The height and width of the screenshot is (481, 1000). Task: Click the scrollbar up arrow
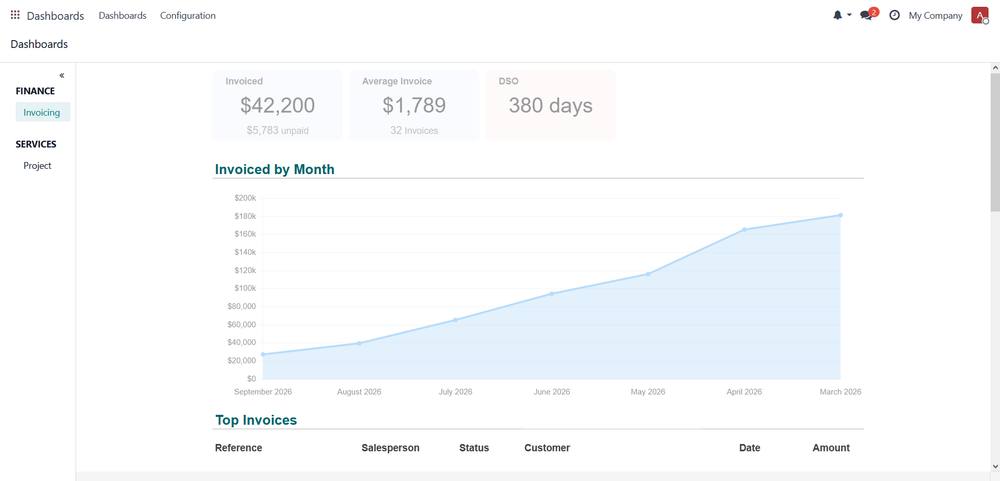(x=995, y=68)
